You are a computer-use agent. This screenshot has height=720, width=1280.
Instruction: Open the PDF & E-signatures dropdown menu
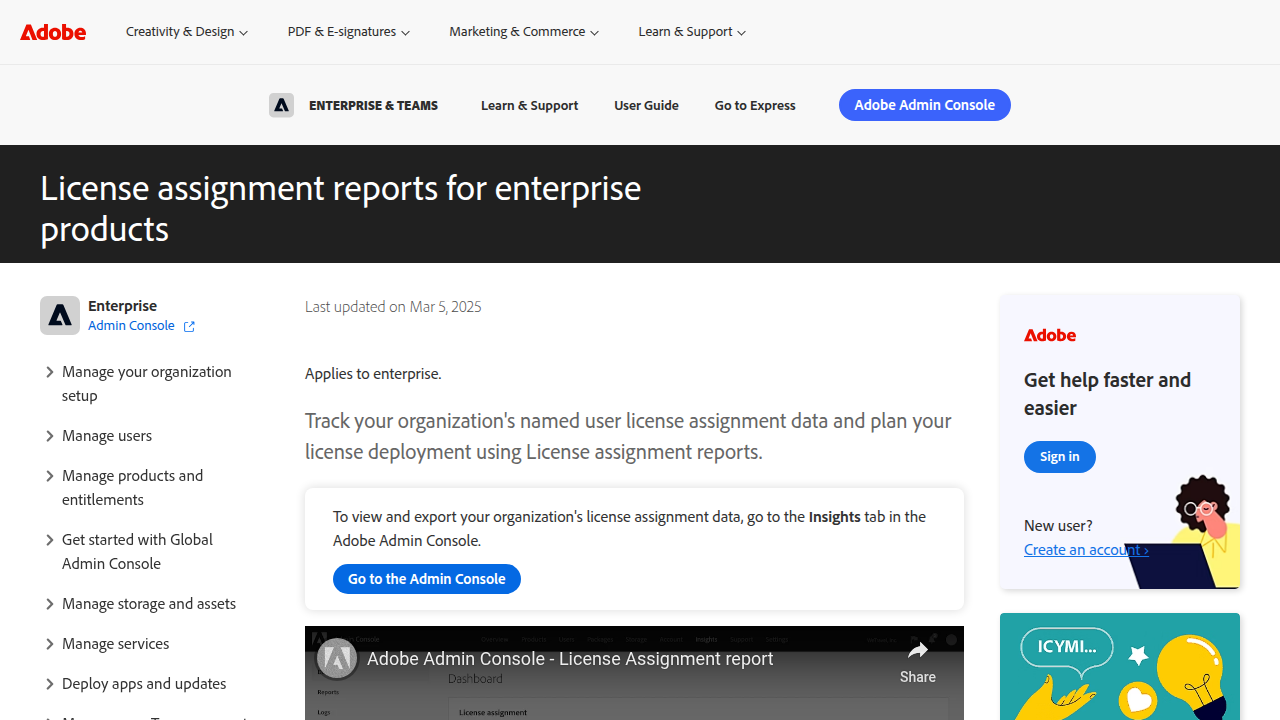pyautogui.click(x=349, y=32)
